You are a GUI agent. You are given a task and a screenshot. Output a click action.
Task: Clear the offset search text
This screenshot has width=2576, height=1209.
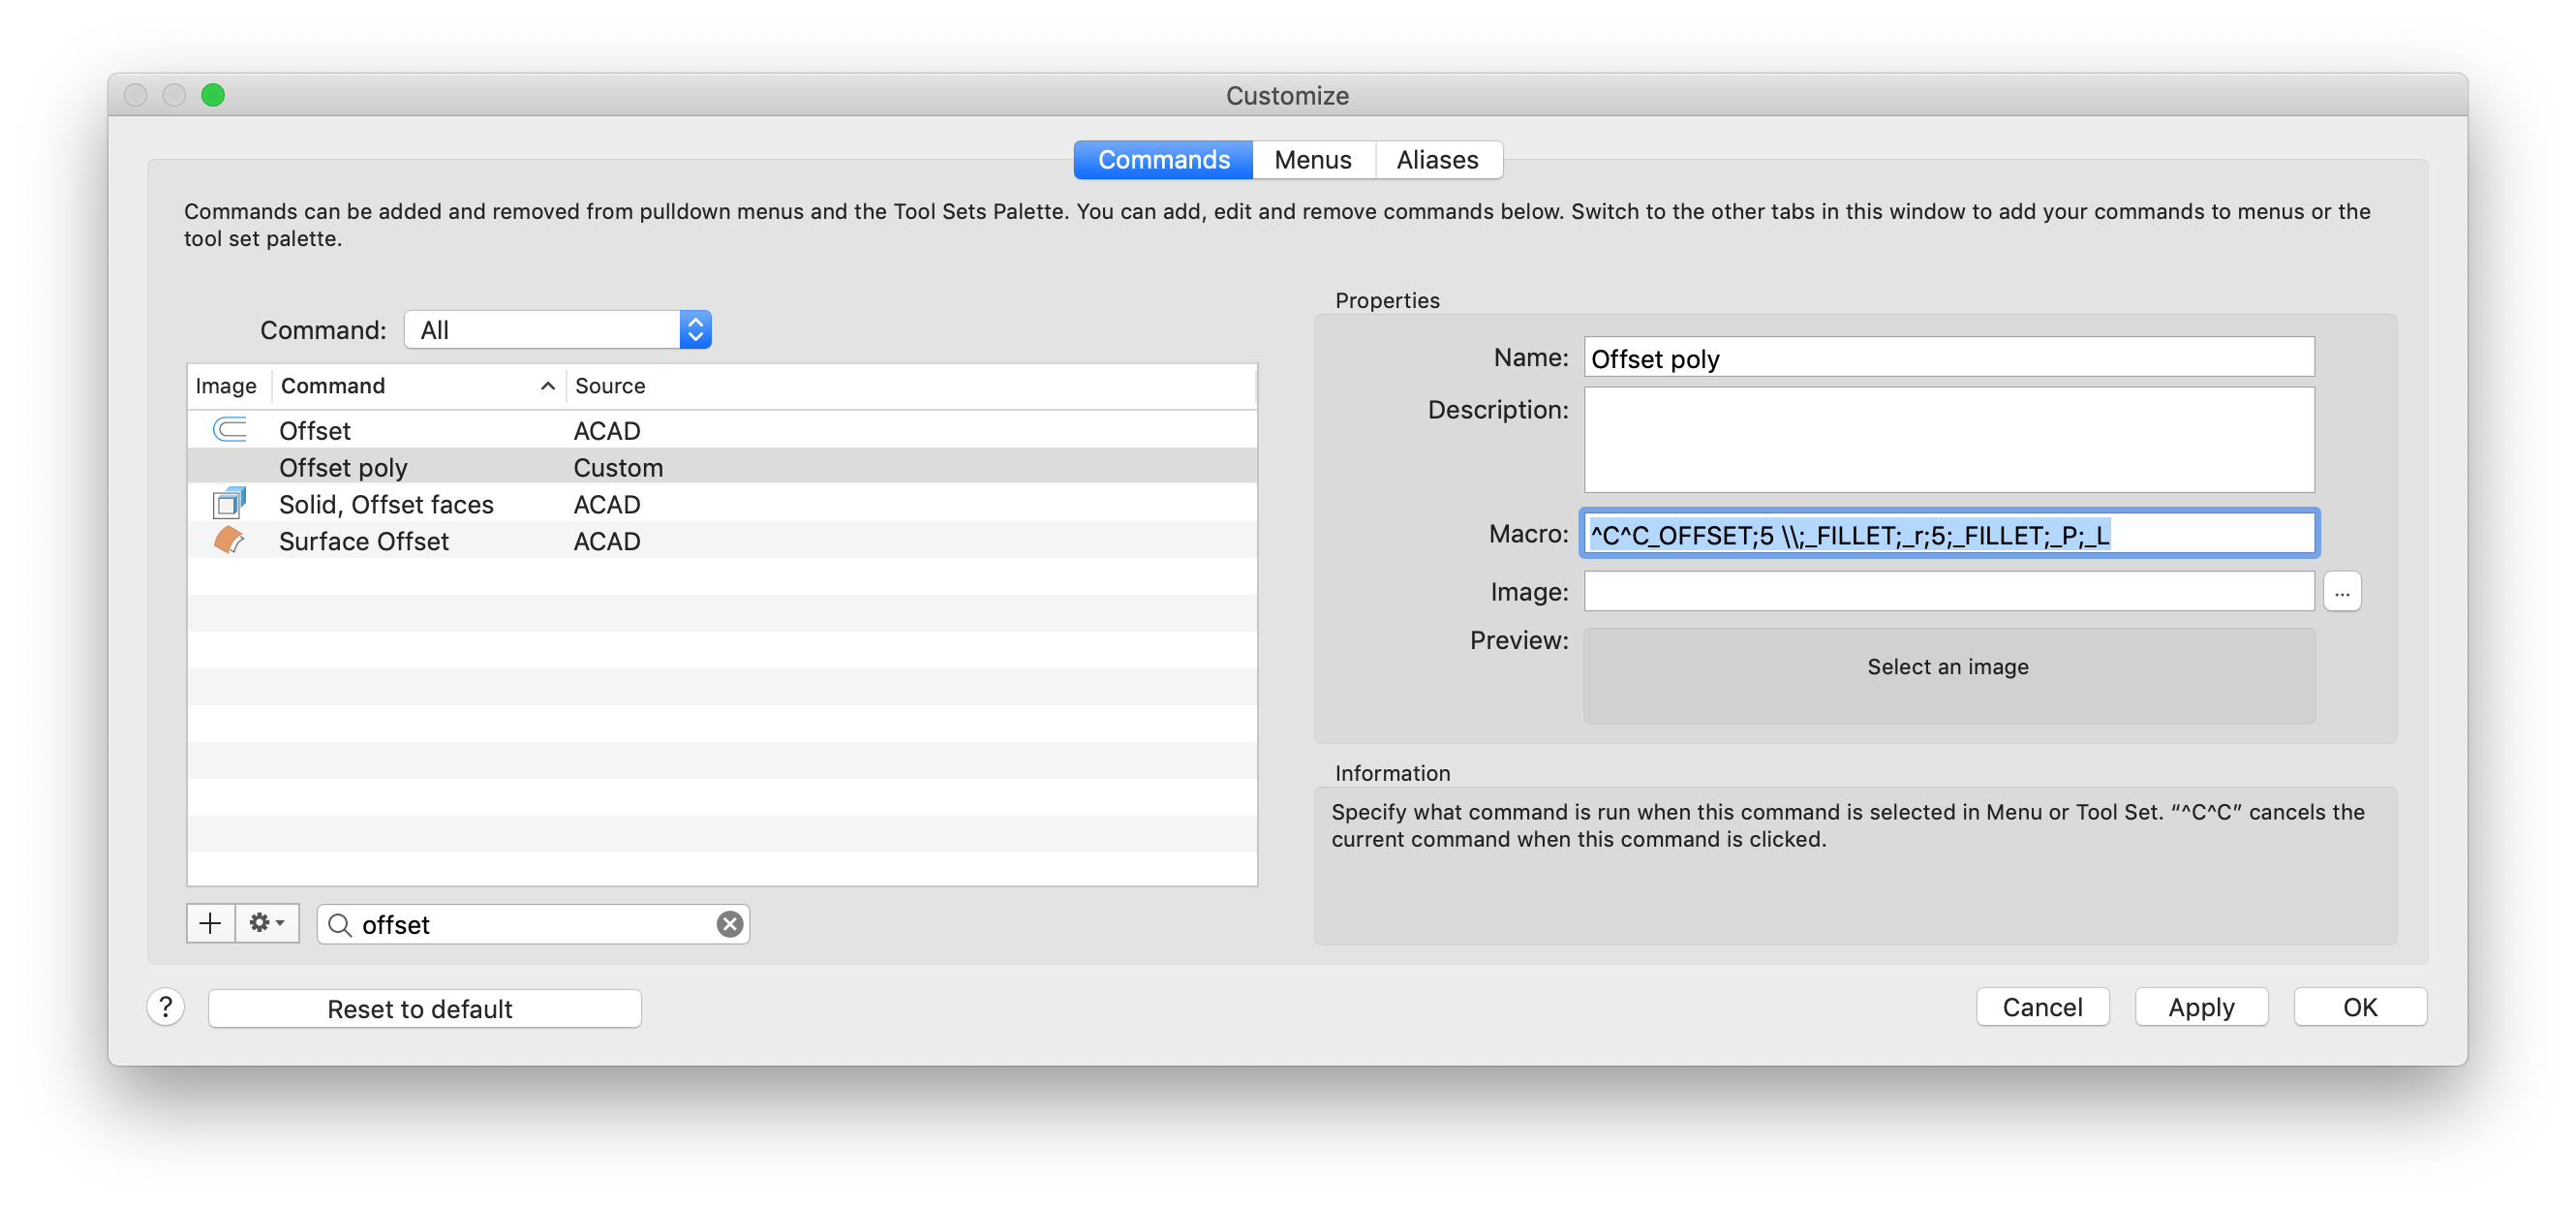point(730,924)
